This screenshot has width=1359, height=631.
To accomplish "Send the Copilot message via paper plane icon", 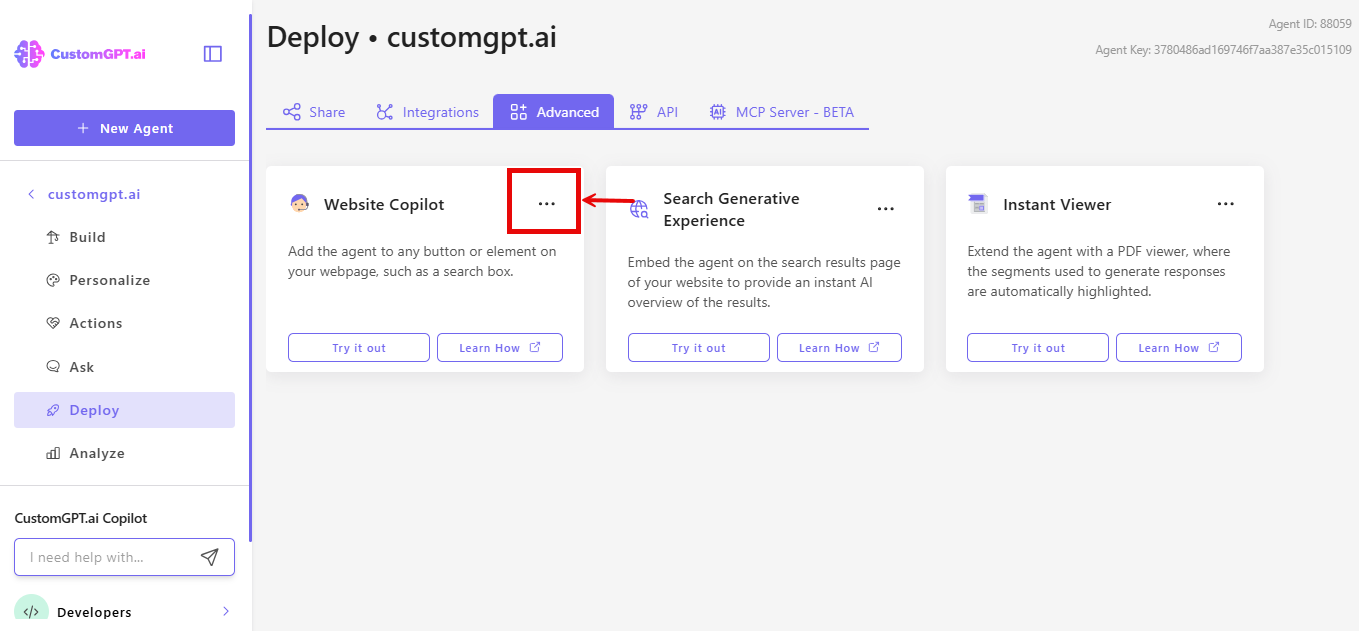I will coord(209,557).
